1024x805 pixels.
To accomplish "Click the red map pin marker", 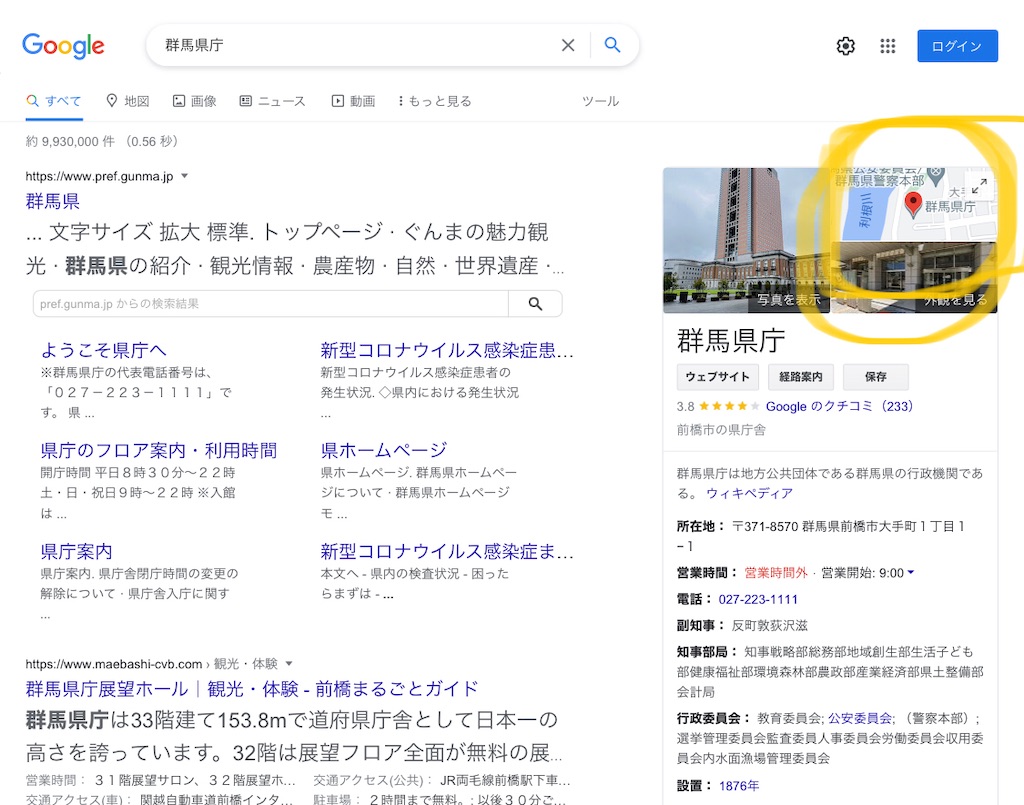I will point(913,204).
